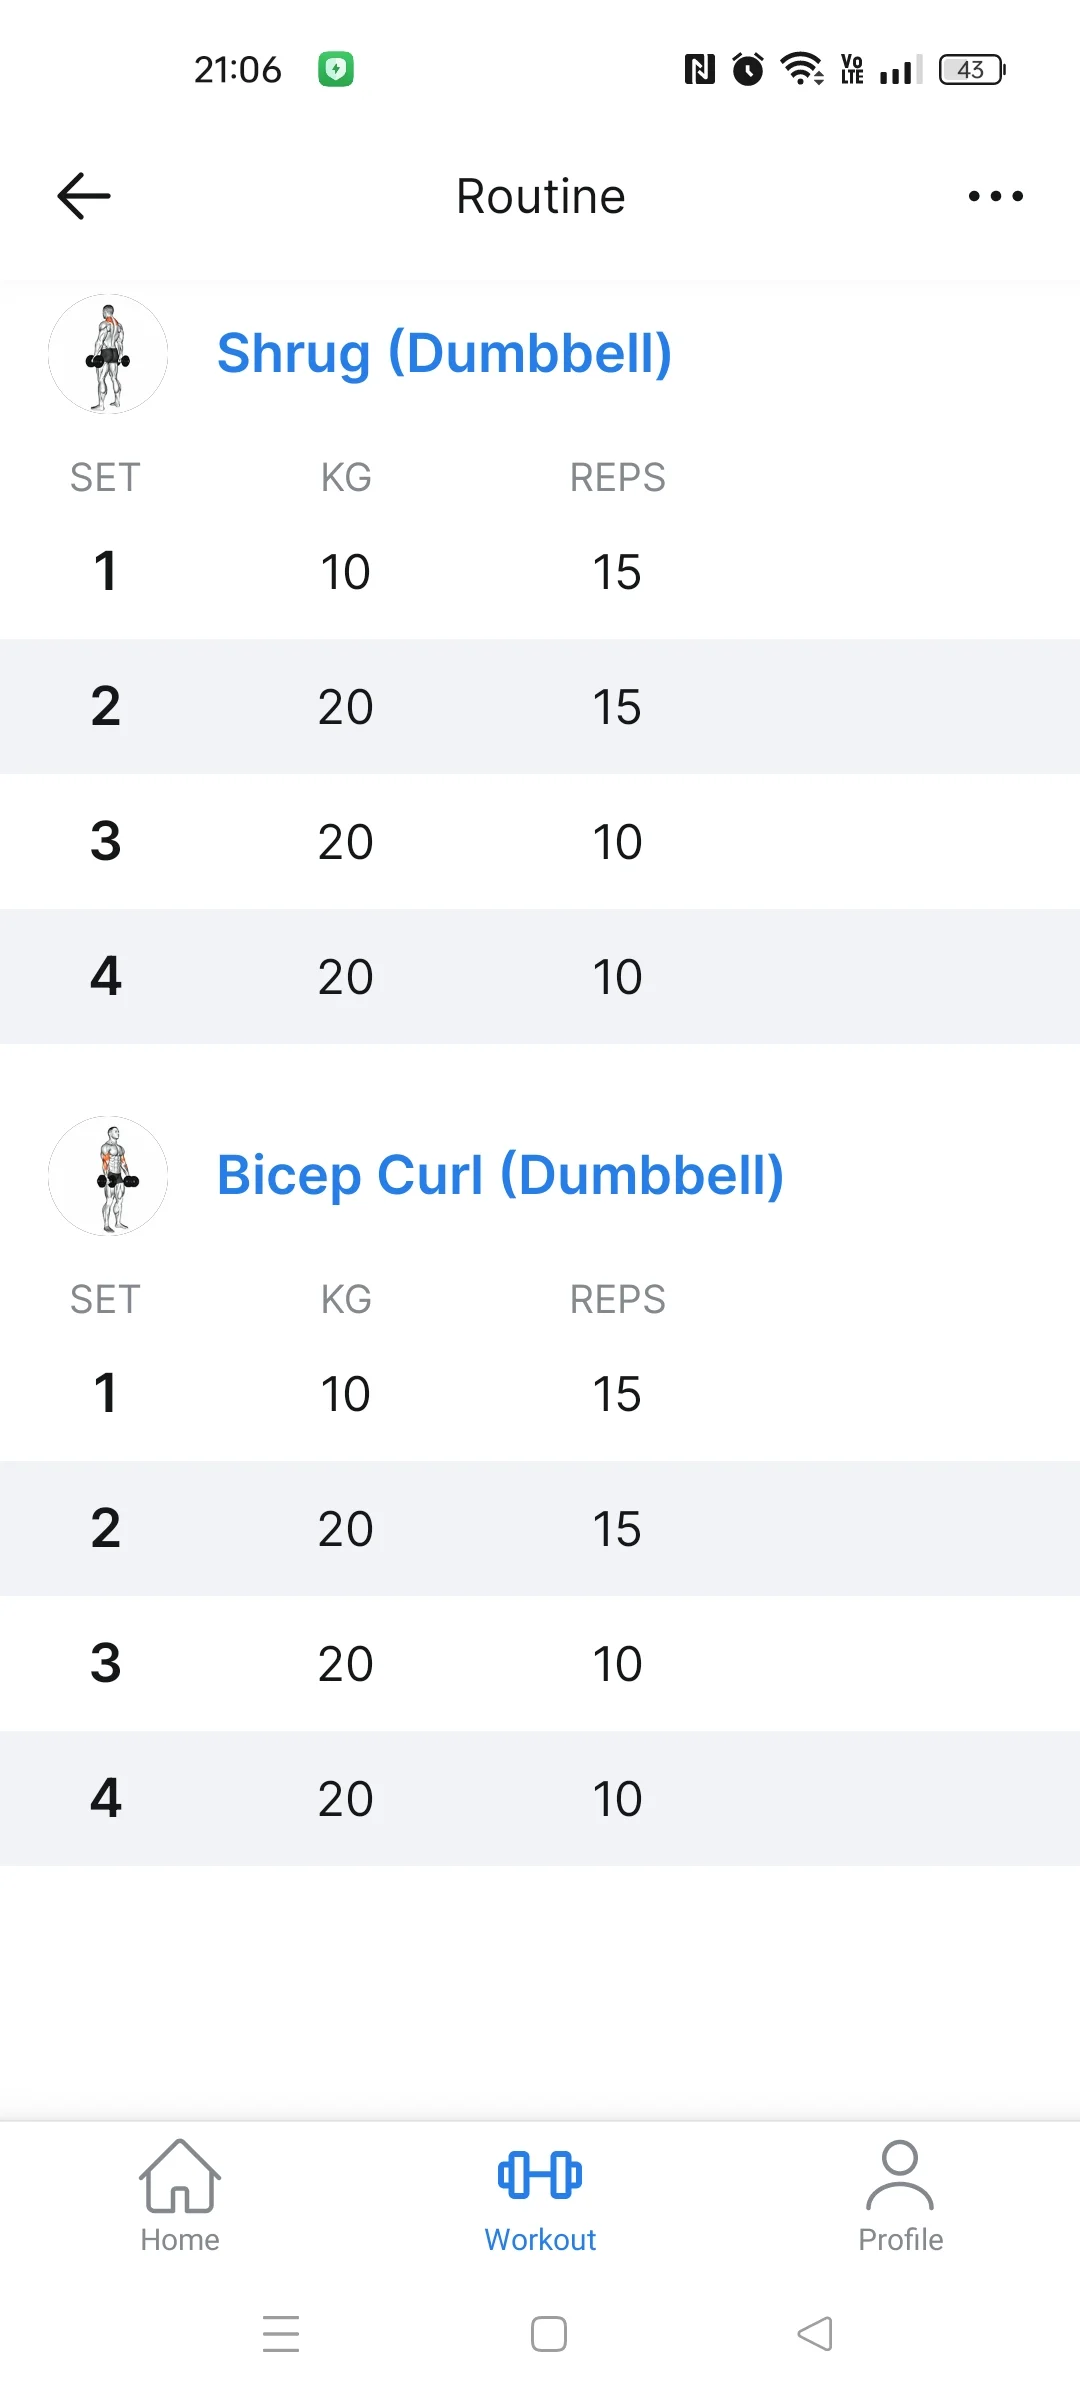Tap the Android recent apps button
The width and height of the screenshot is (1080, 2400).
(281, 2333)
